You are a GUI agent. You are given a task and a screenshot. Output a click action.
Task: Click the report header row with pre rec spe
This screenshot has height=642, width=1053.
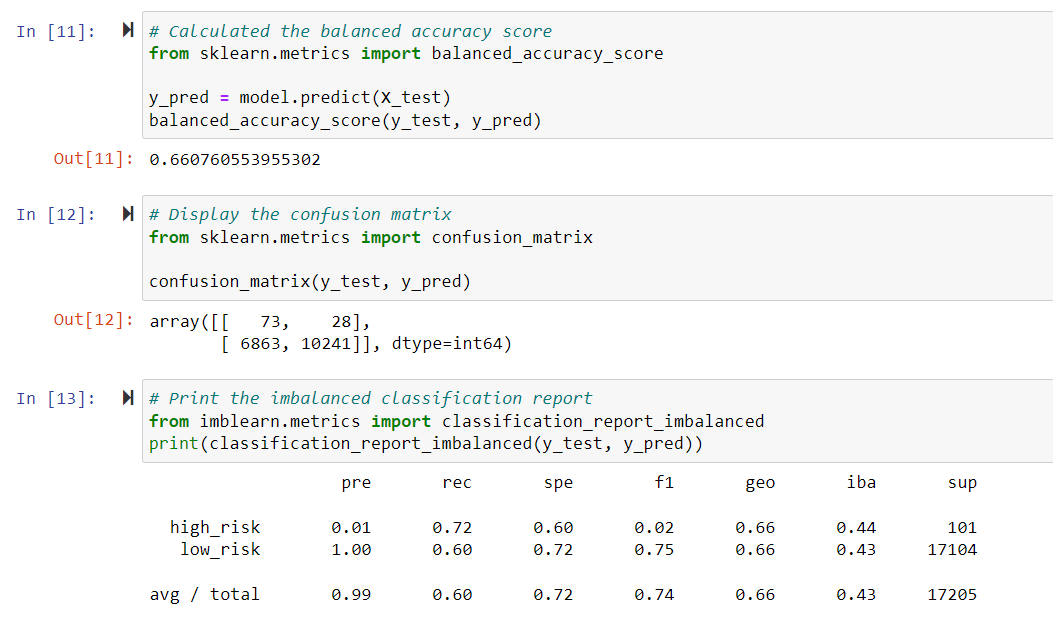659,483
